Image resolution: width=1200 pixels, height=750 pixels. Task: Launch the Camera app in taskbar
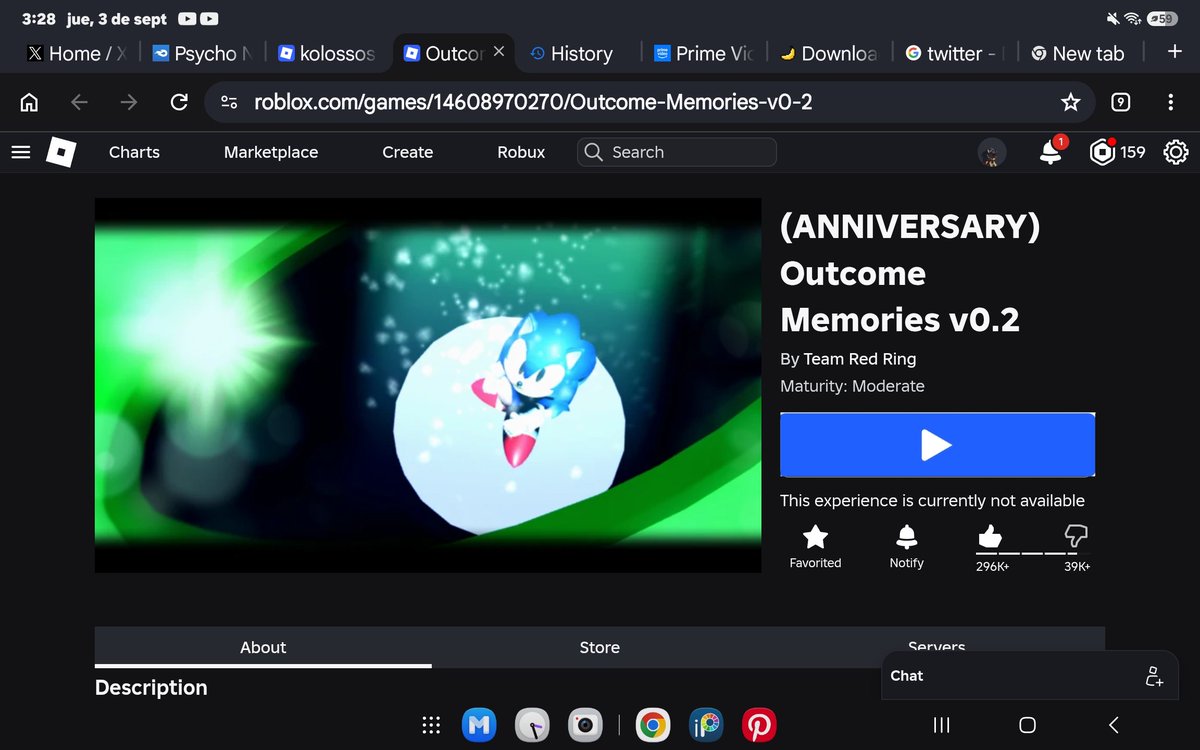586,725
